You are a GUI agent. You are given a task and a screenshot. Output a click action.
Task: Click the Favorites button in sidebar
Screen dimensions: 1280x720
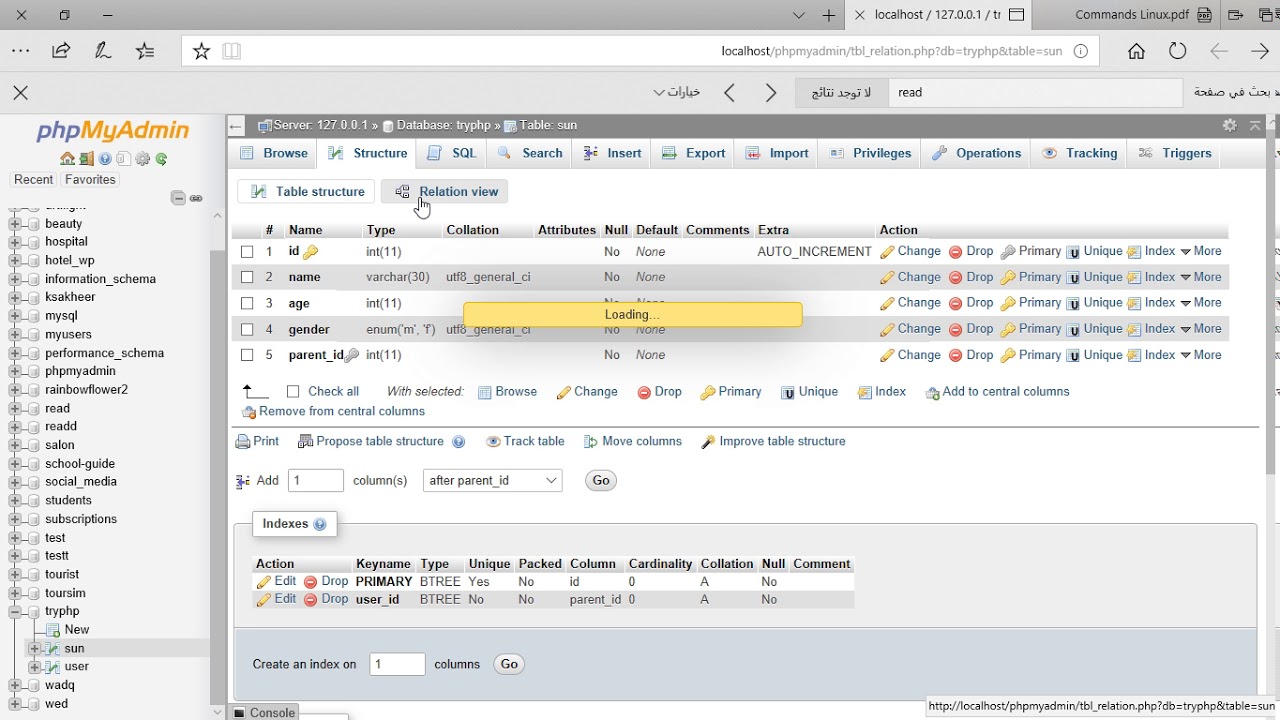click(x=90, y=180)
